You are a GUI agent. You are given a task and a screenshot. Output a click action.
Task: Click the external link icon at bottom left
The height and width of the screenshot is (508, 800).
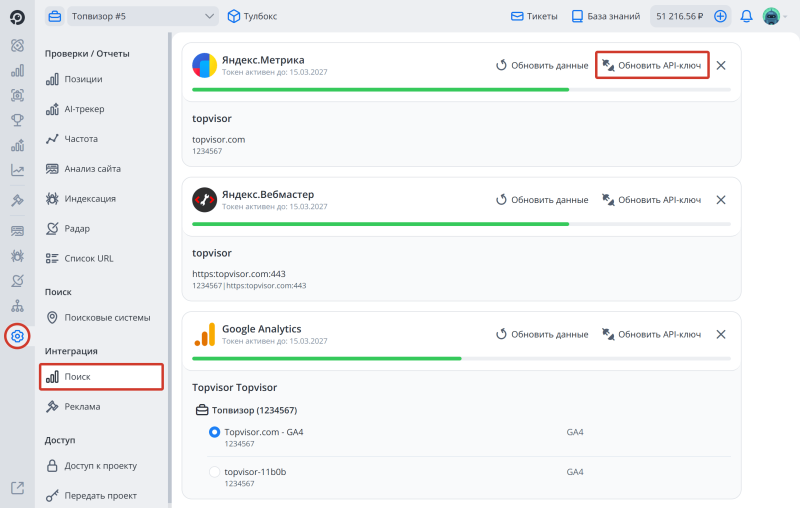(x=17, y=488)
